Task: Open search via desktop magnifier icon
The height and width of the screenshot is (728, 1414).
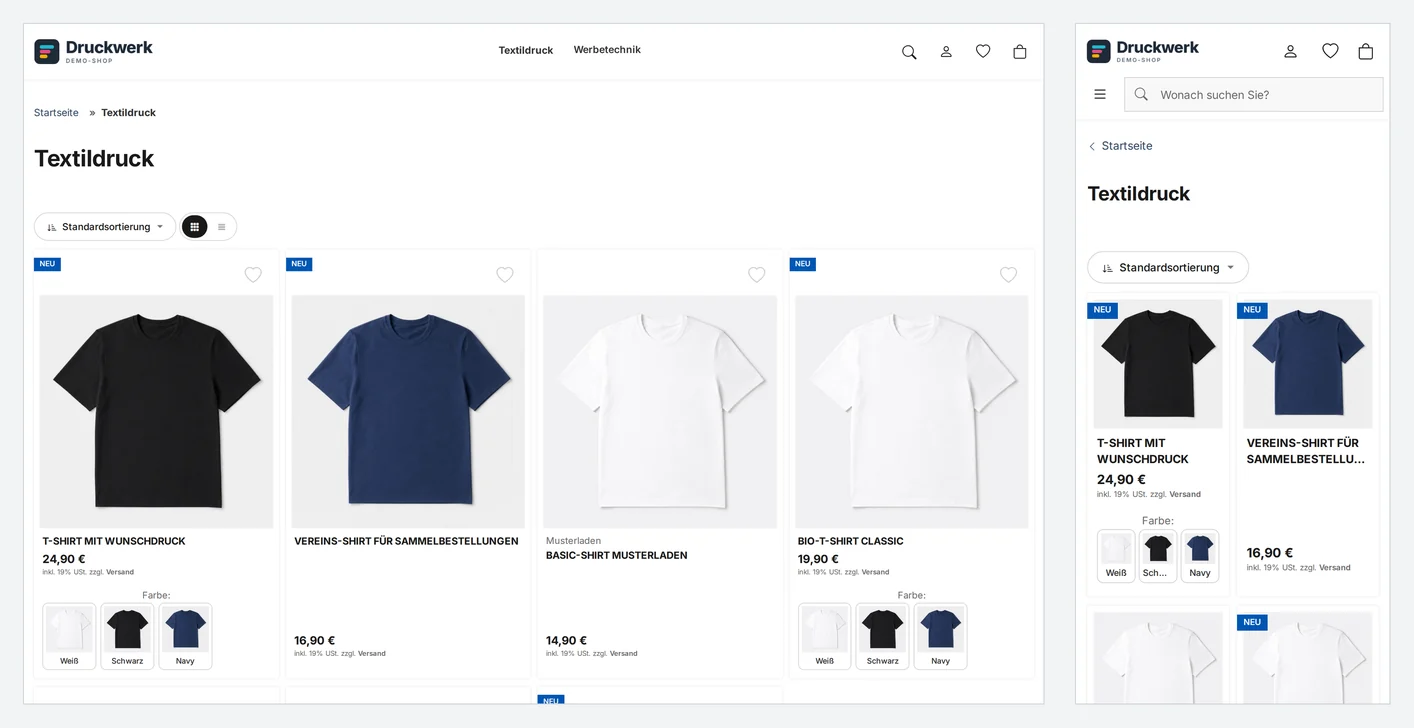Action: tap(909, 52)
